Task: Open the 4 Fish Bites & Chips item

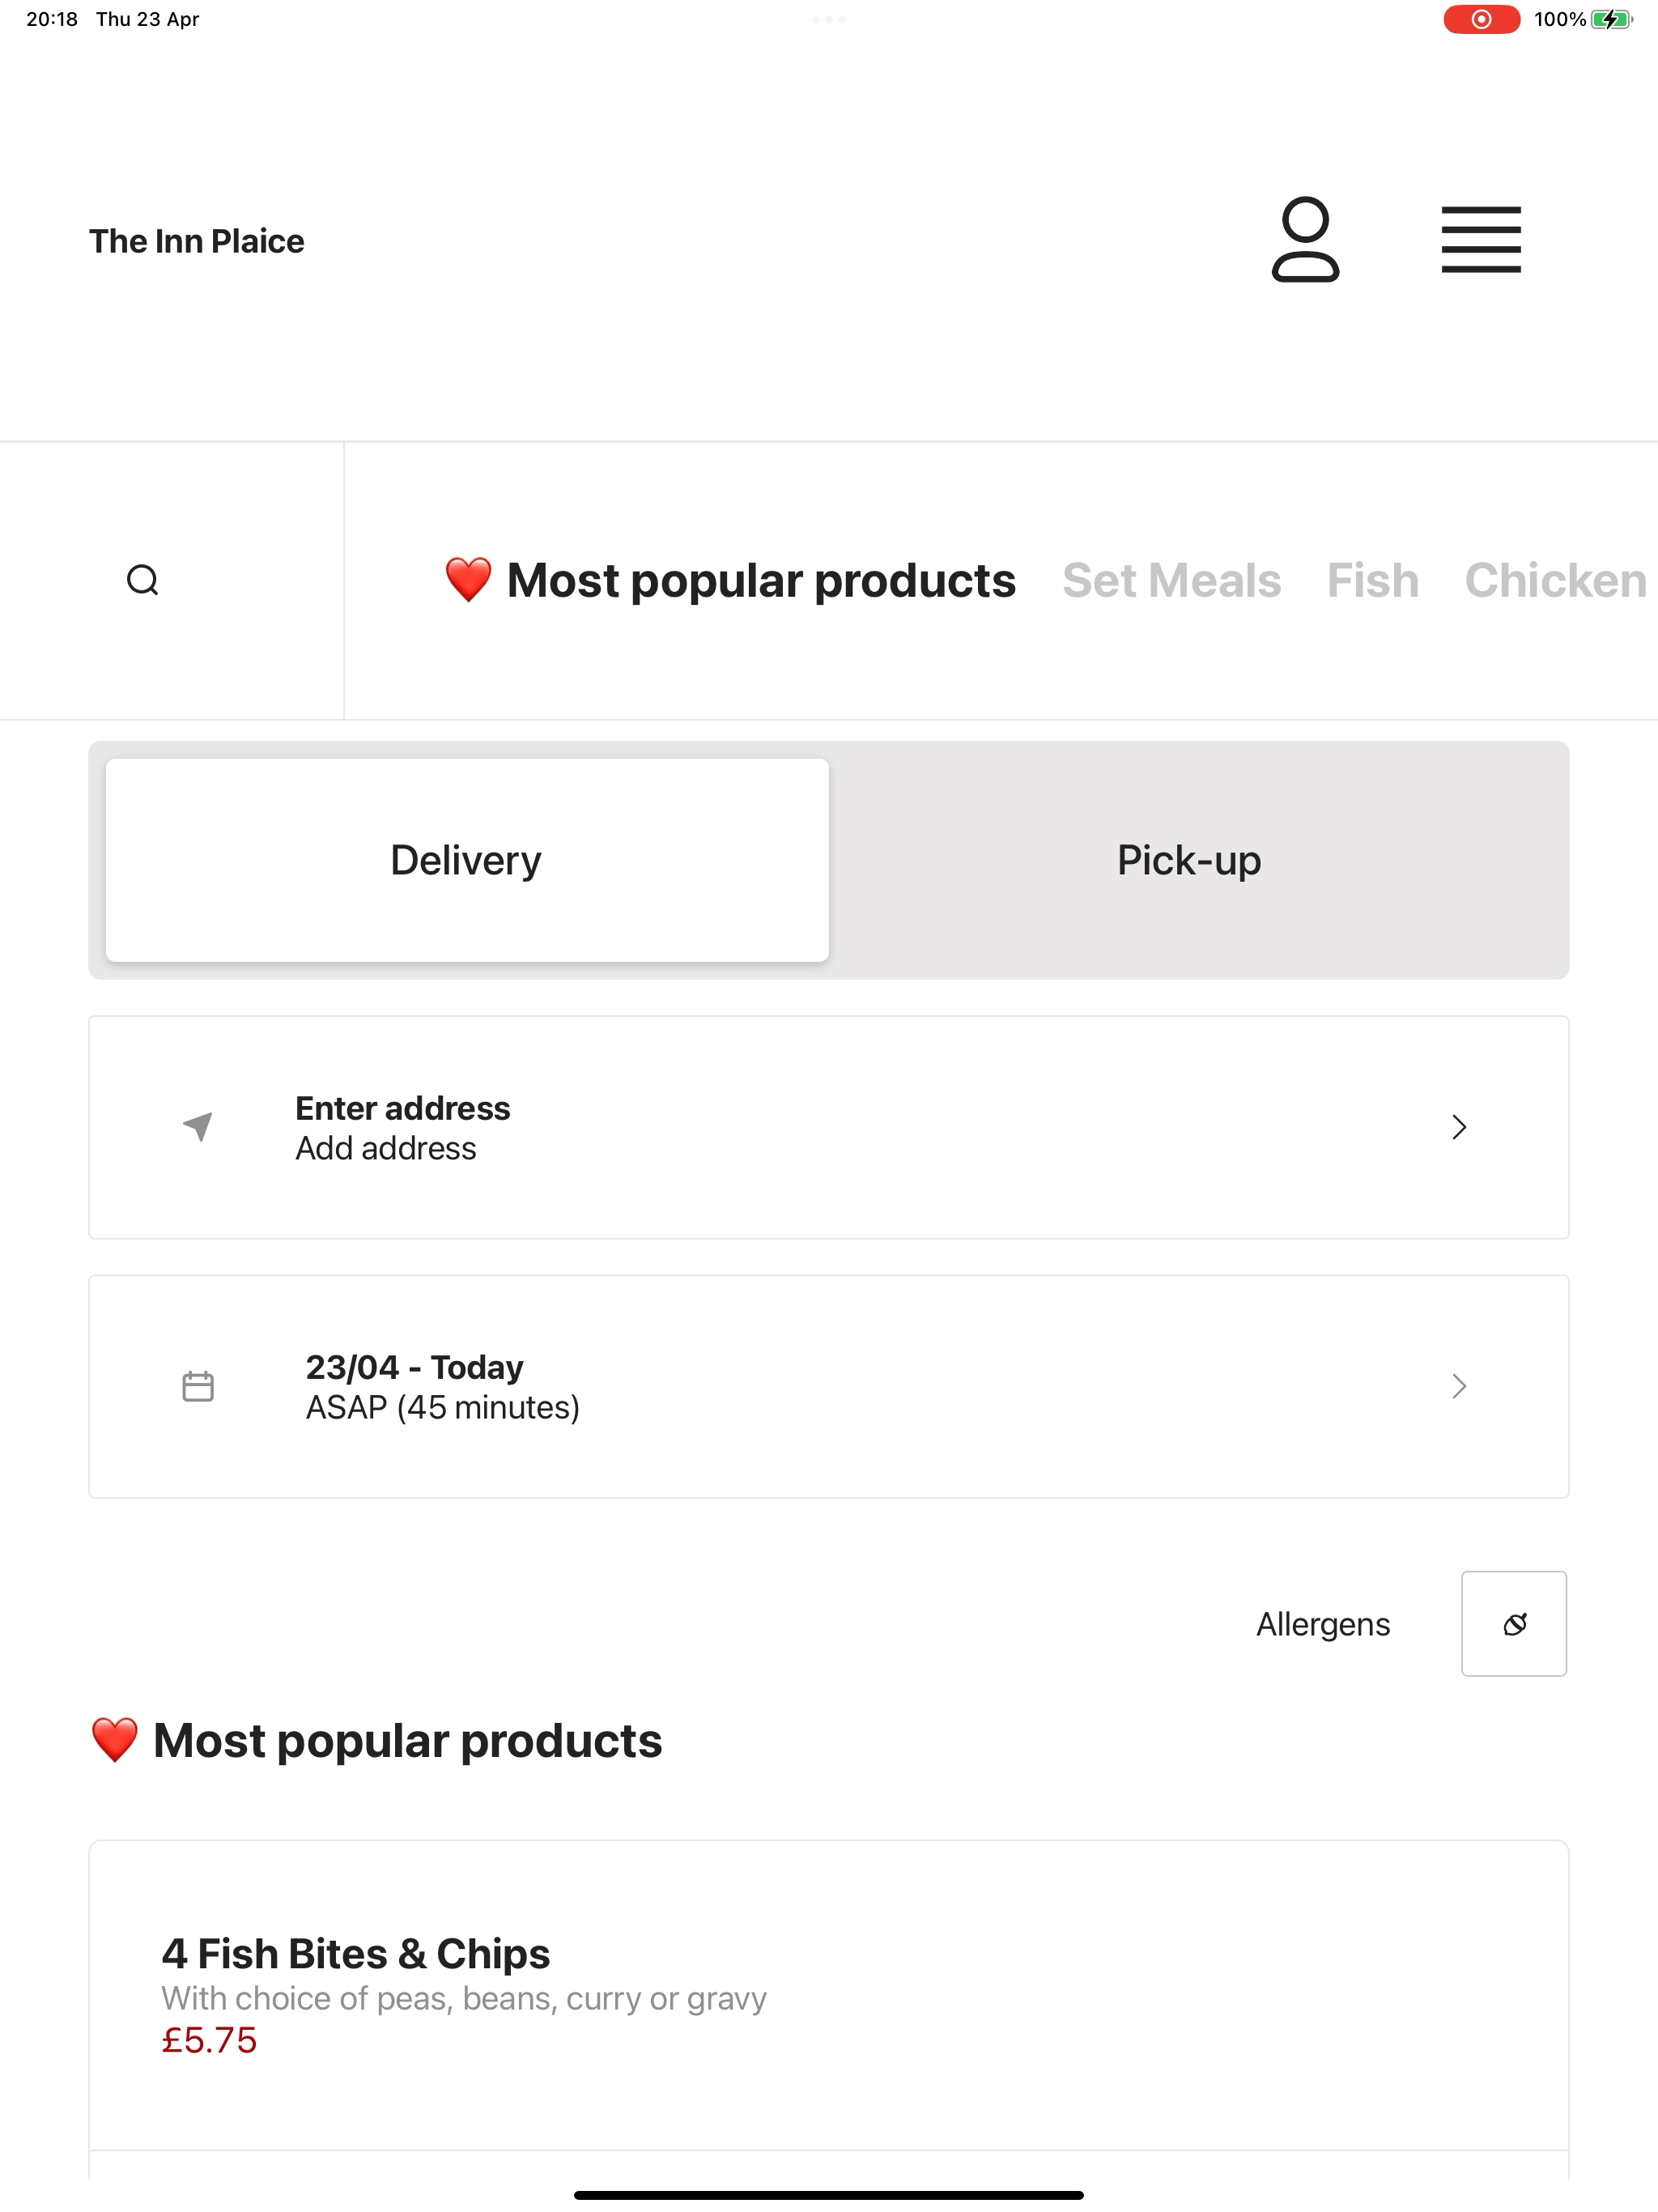Action: tap(829, 1996)
